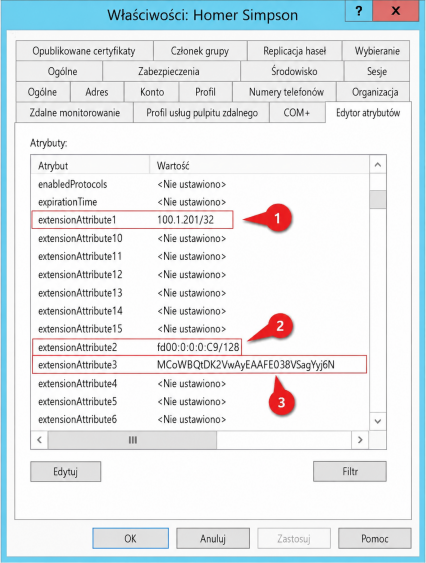The height and width of the screenshot is (563, 426).
Task: Open the Opublikowane certyfikaty tab
Action: click(84, 51)
